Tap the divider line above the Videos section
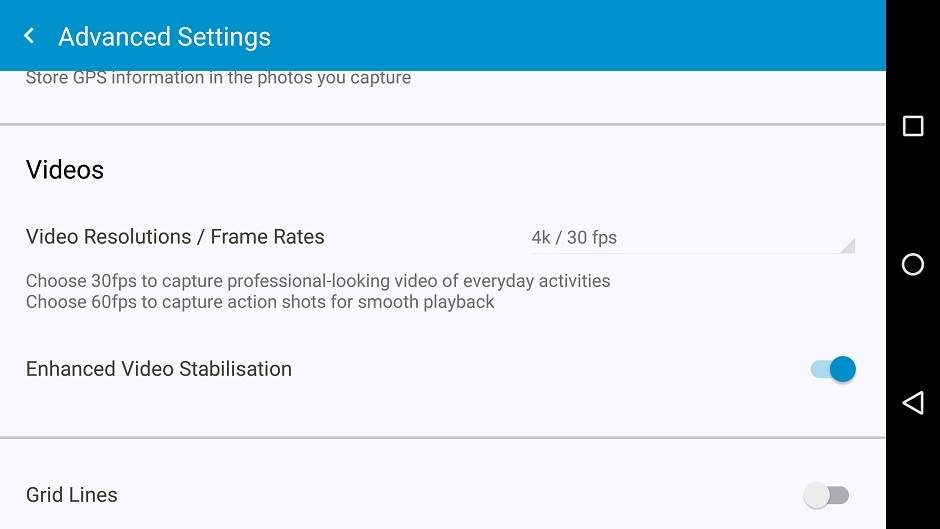 click(x=442, y=125)
